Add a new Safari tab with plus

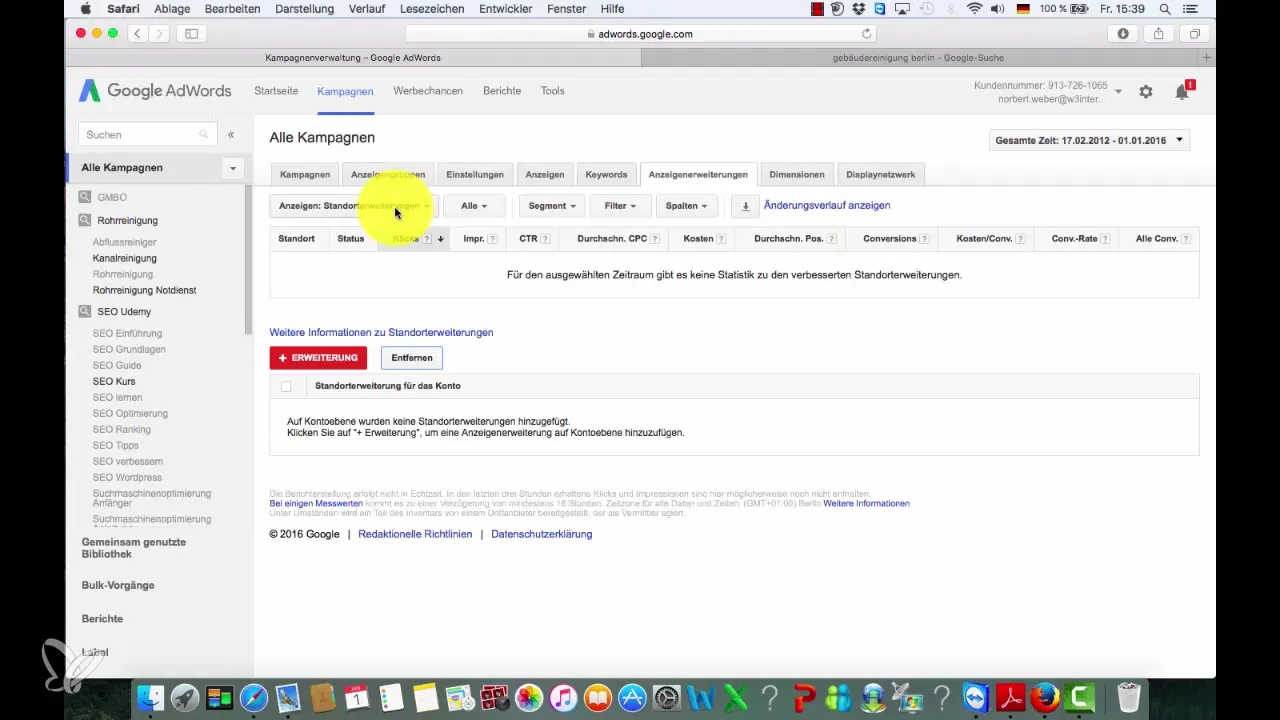coord(1207,58)
